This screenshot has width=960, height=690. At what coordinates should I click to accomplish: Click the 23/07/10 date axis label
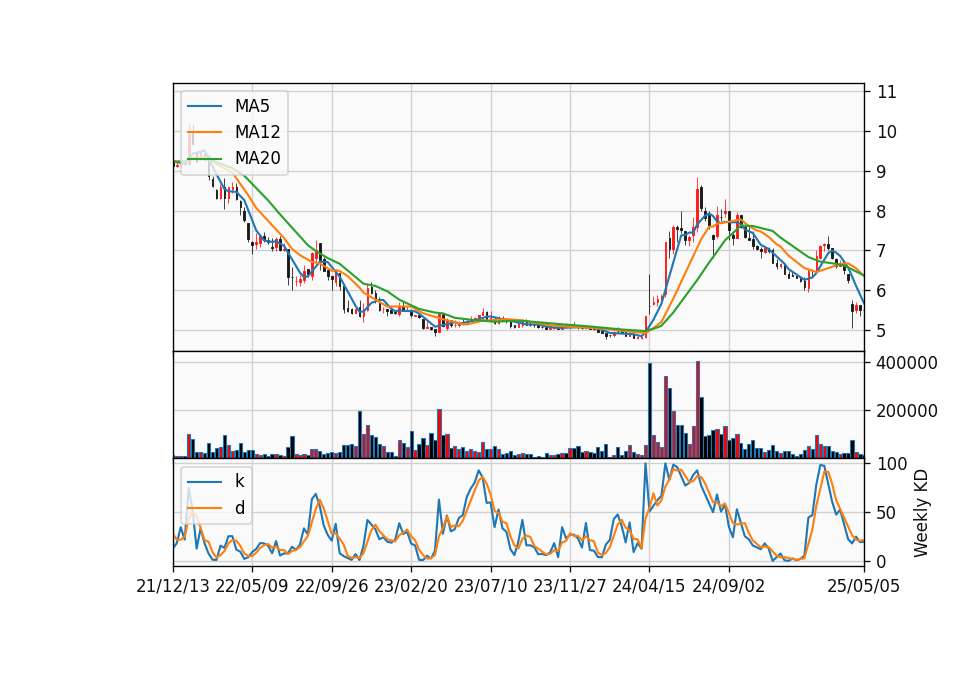(x=490, y=586)
